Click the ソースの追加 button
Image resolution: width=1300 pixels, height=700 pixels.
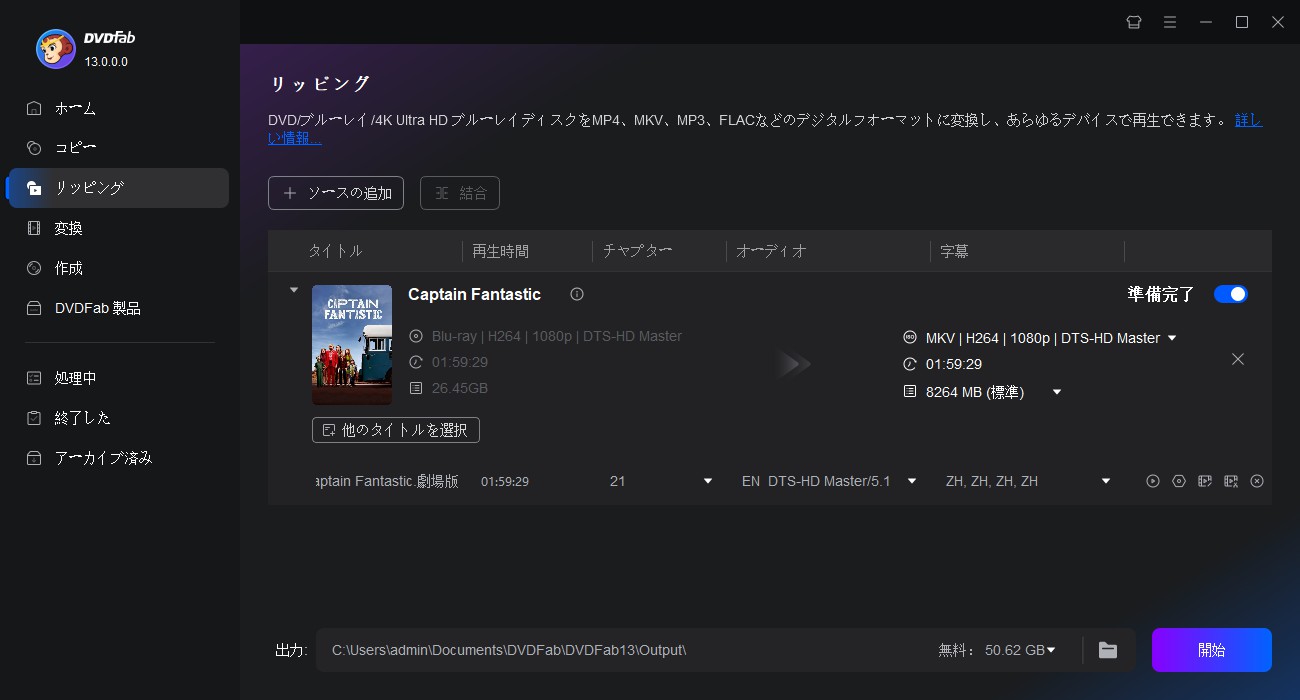pyautogui.click(x=336, y=193)
